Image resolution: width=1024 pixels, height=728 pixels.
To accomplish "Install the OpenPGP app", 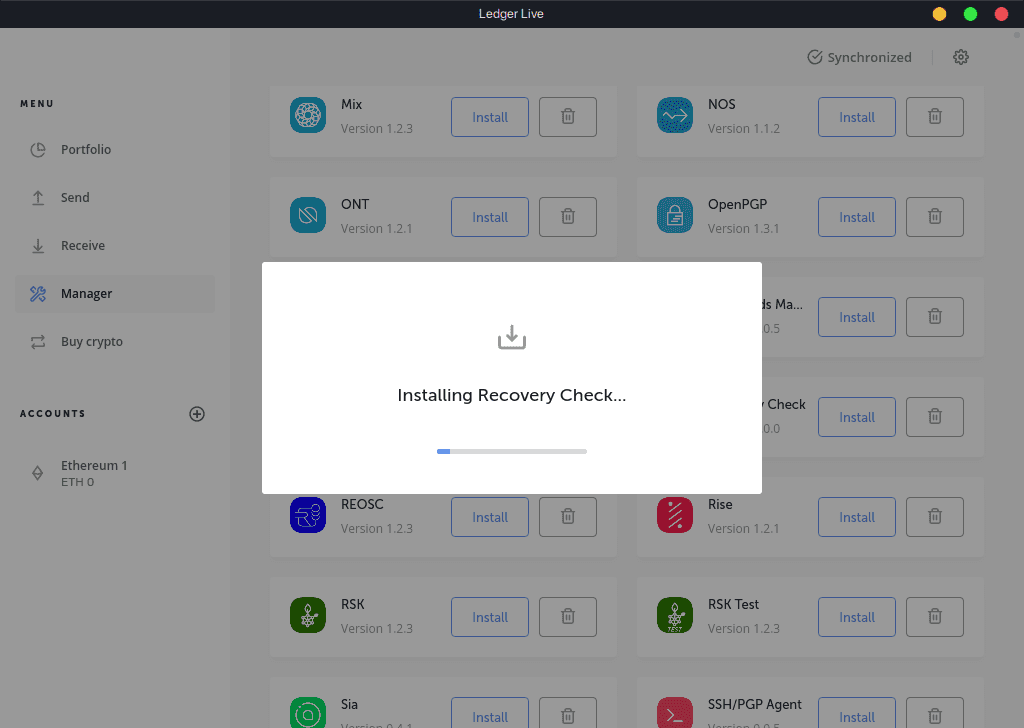I will point(857,217).
